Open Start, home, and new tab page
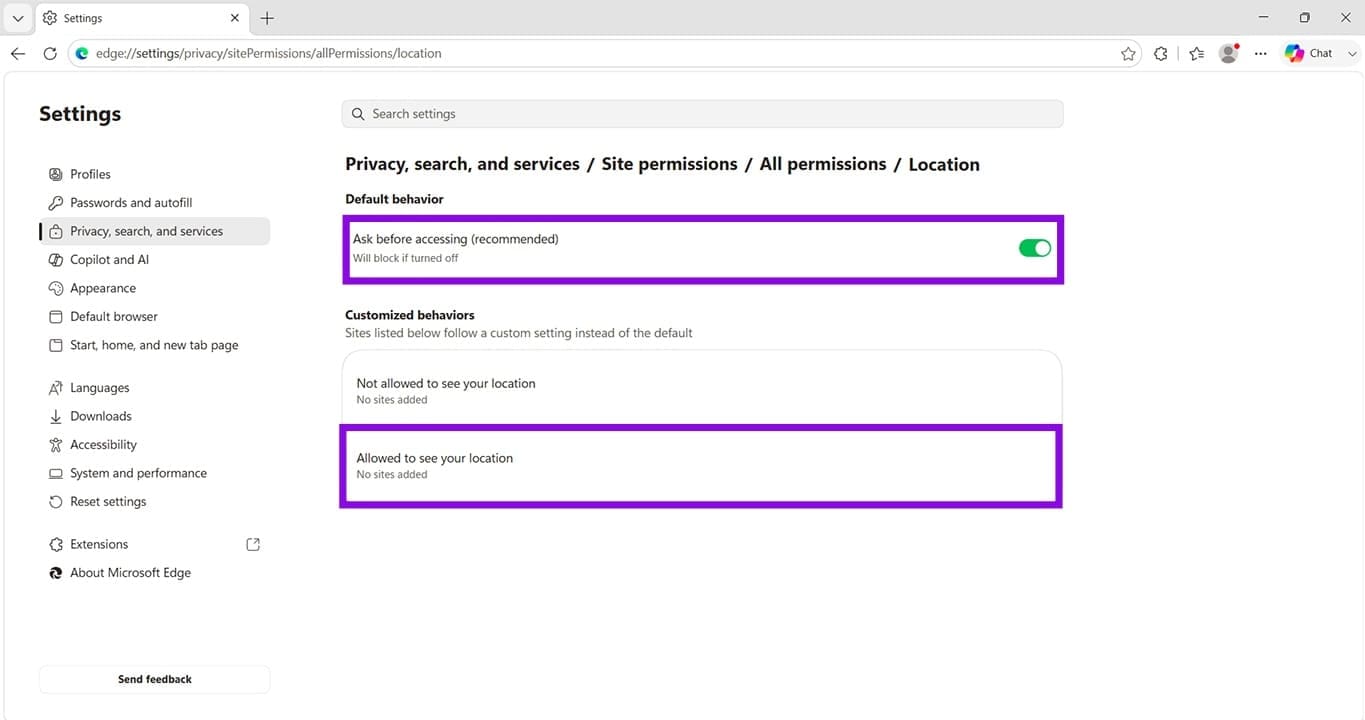1365x720 pixels. click(x=155, y=345)
